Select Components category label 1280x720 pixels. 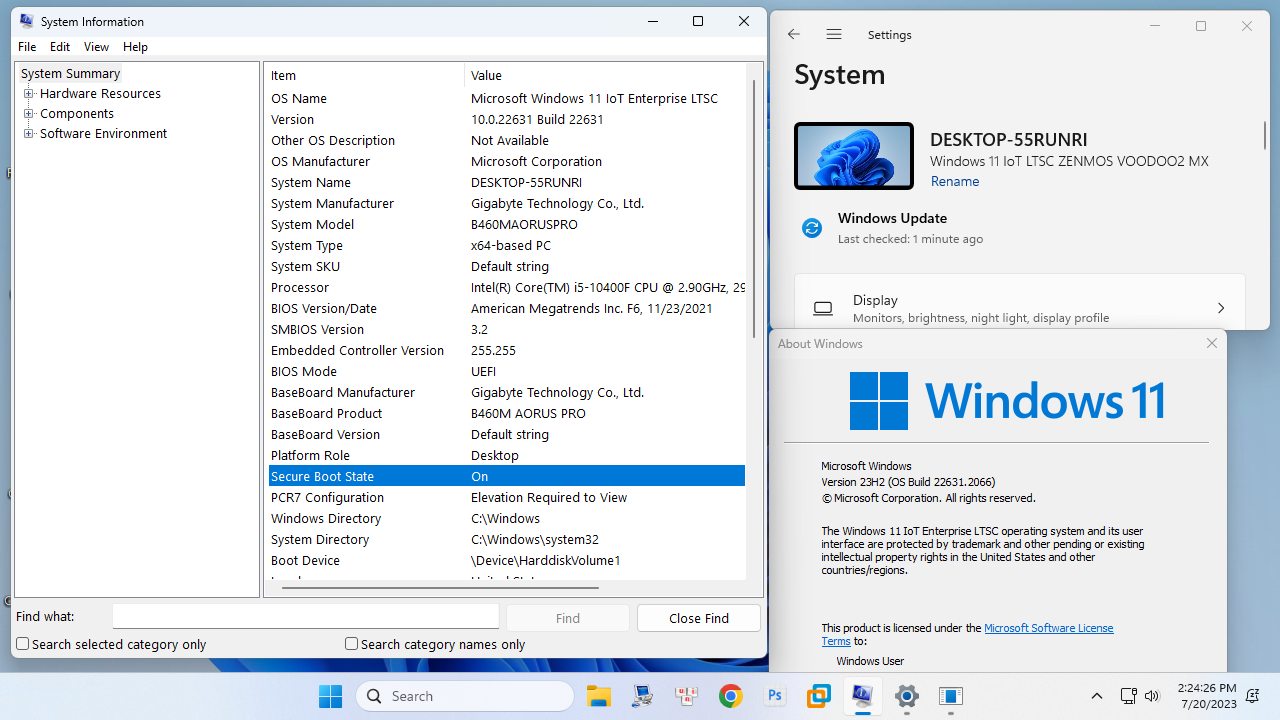tap(77, 113)
